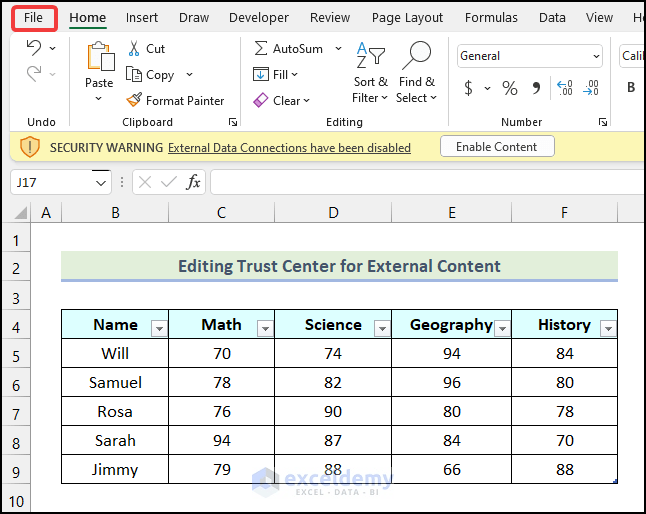Open the Fill menu
The width and height of the screenshot is (646, 514).
[x=275, y=75]
